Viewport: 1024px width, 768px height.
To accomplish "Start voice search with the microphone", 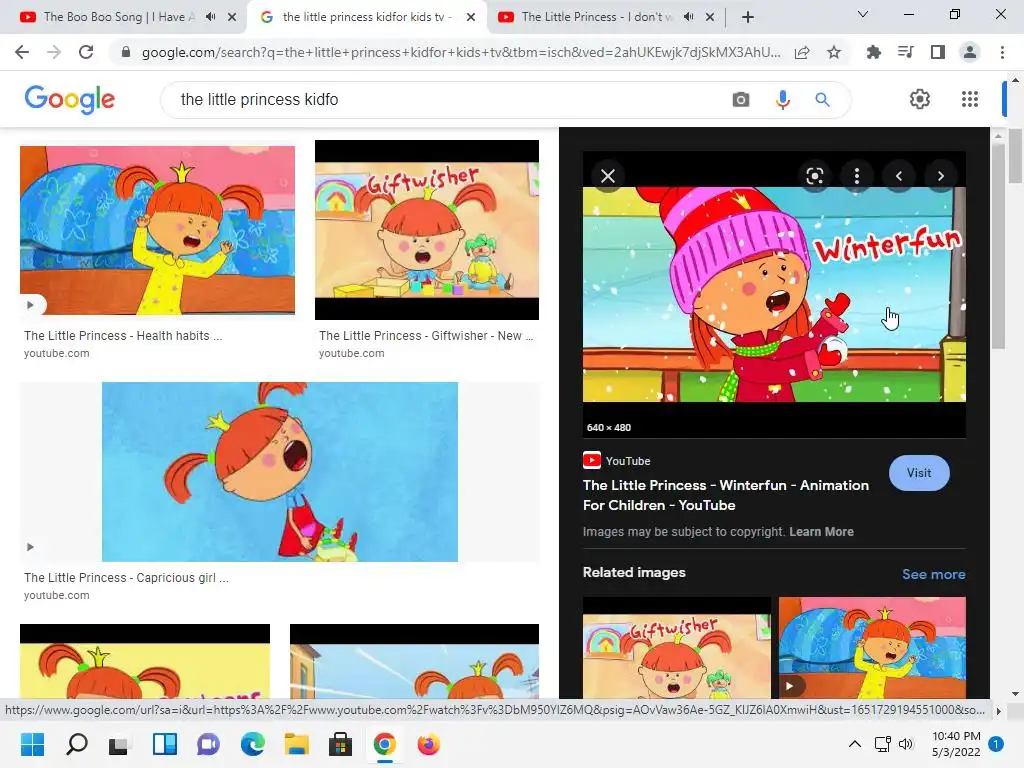I will [782, 99].
